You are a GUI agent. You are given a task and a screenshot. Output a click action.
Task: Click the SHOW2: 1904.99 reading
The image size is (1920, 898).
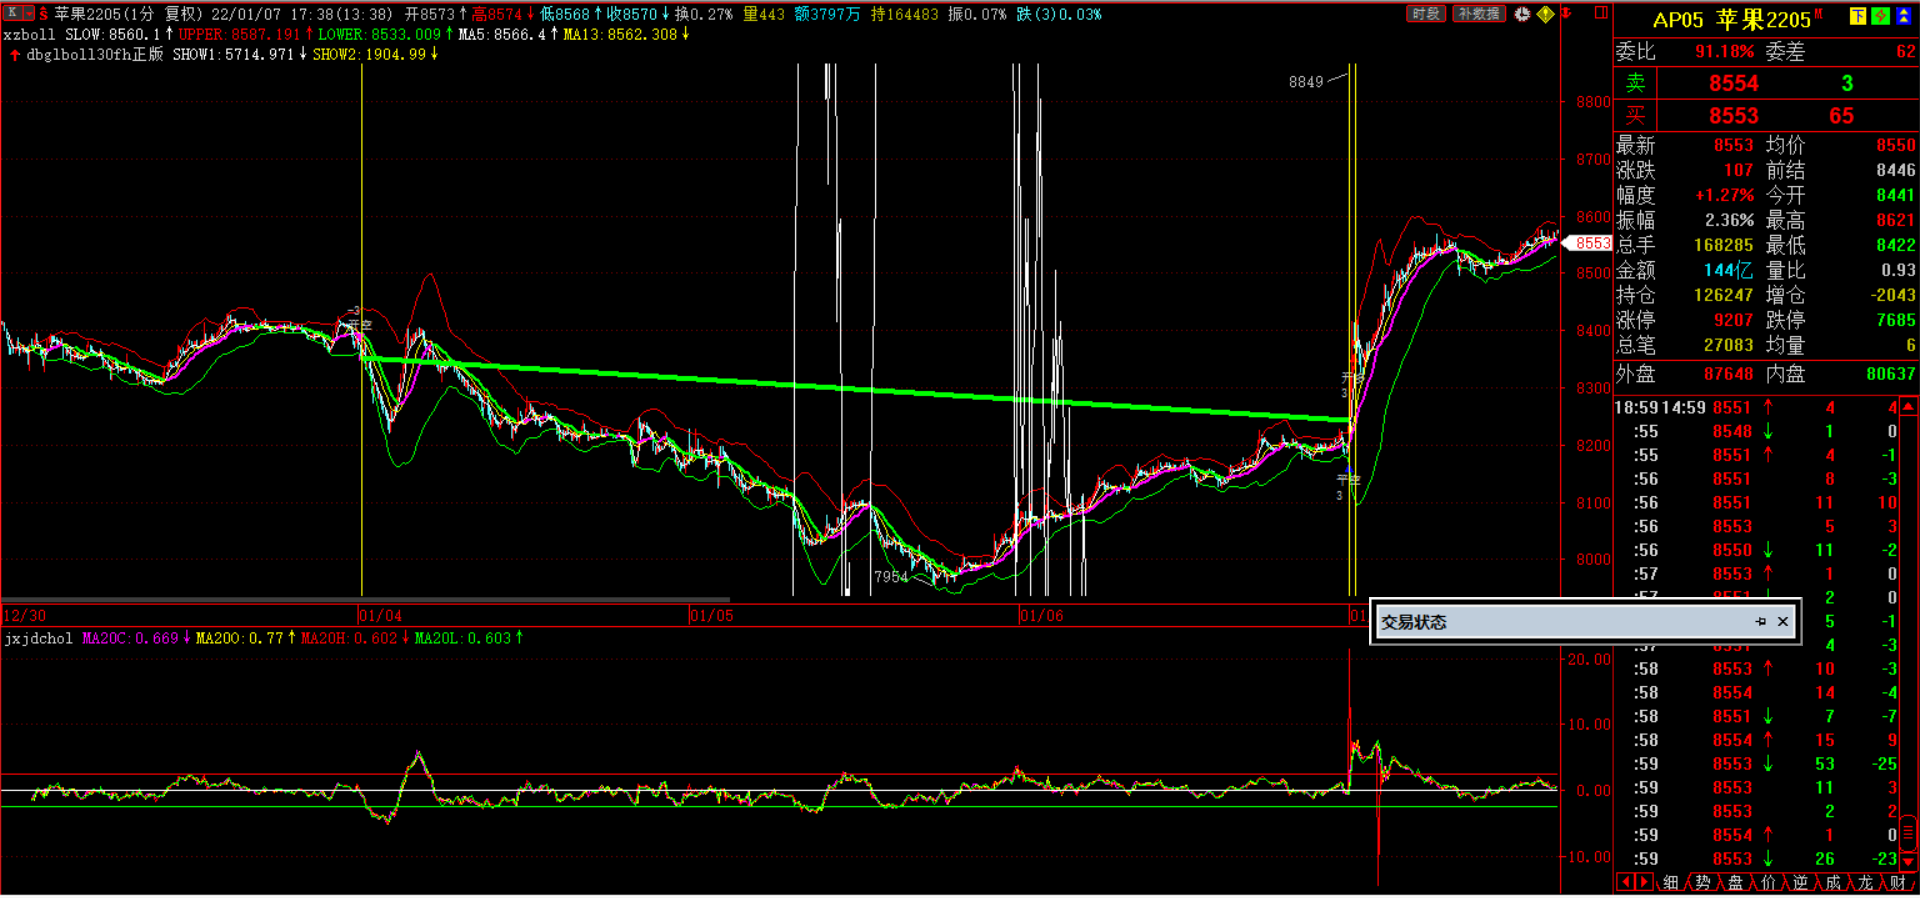coord(369,55)
